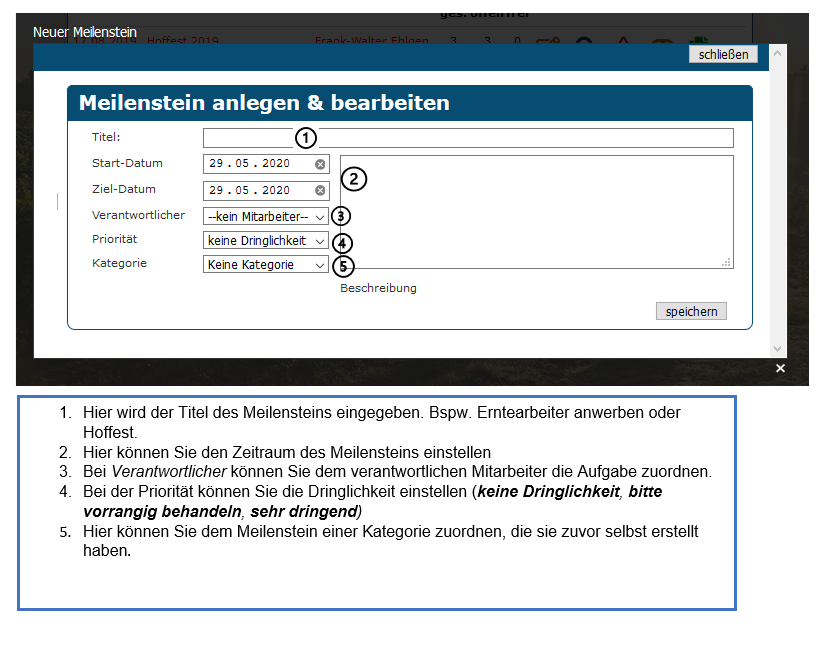
Task: Click the circled number 5 marker
Action: [342, 266]
